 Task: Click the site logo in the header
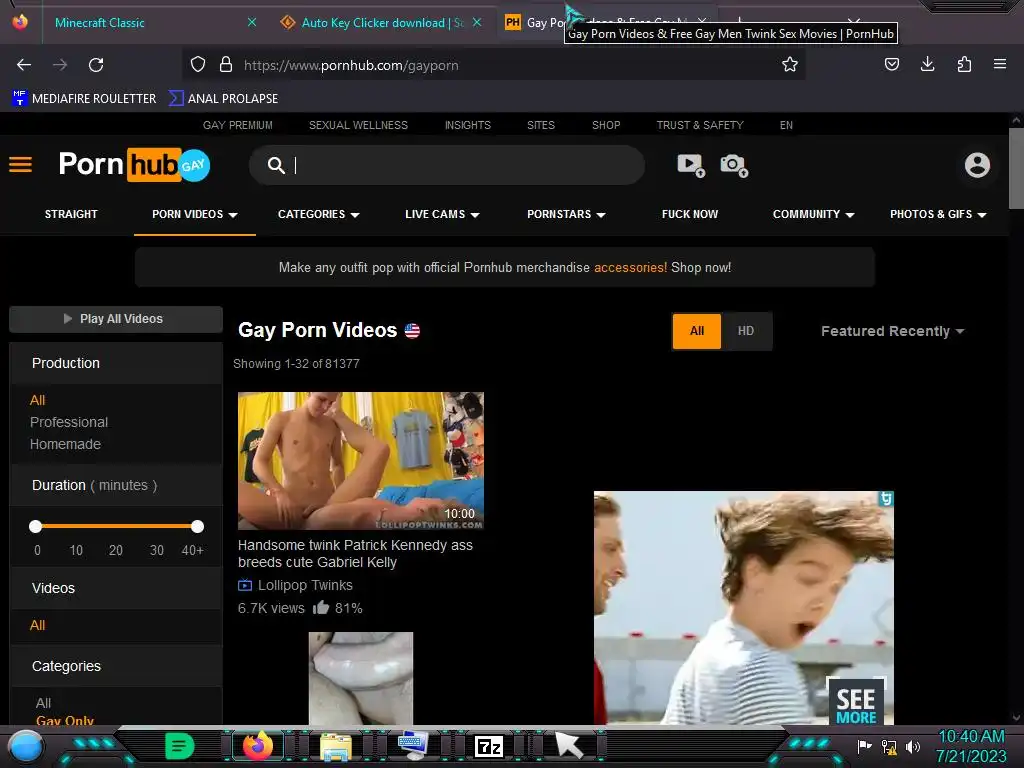click(x=135, y=165)
